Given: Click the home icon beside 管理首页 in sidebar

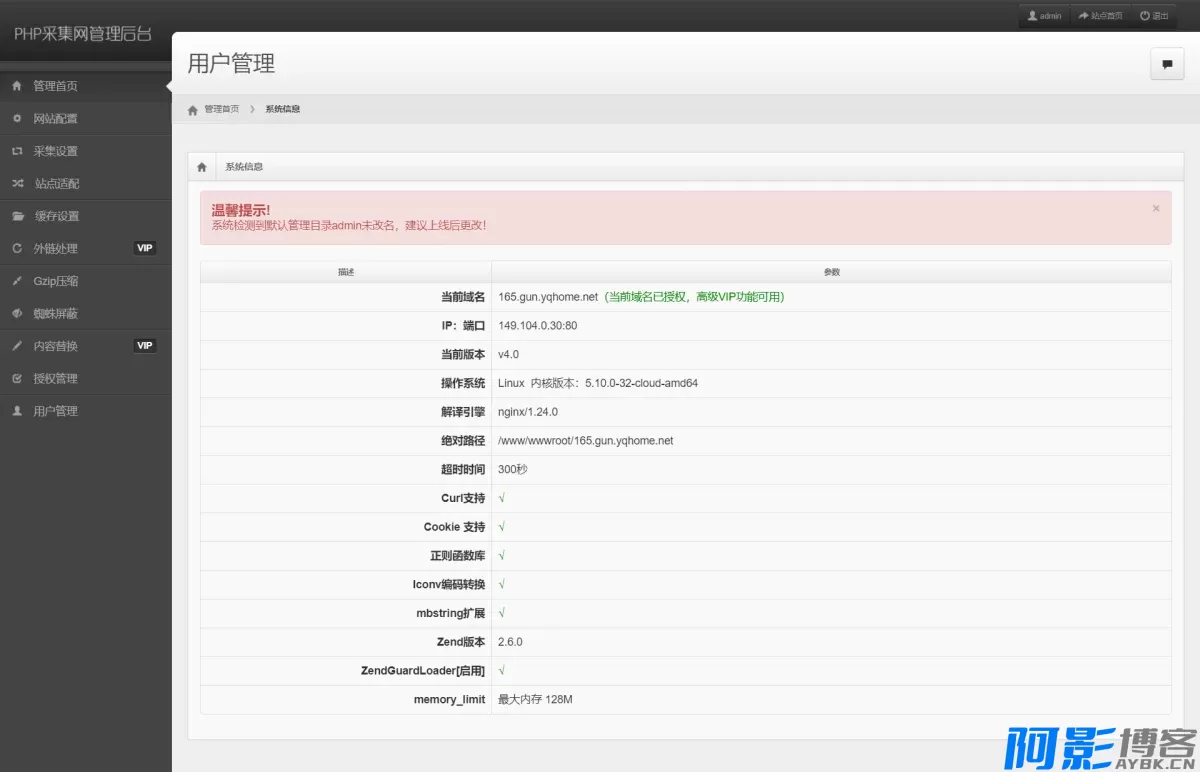Looking at the screenshot, I should click(x=16, y=86).
